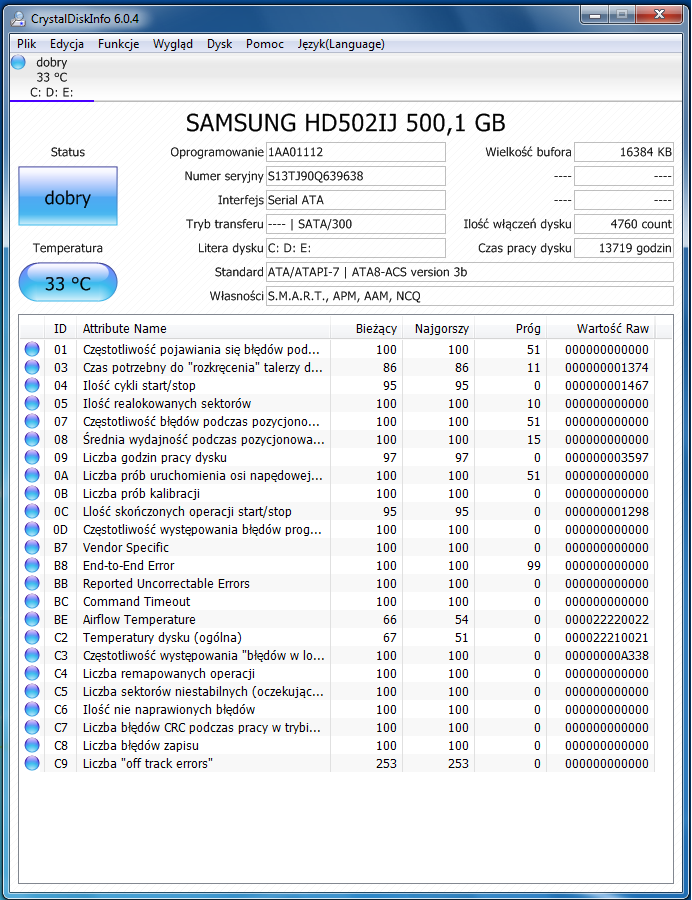
Task: Click the 33 °C temperature button
Action: pos(68,282)
